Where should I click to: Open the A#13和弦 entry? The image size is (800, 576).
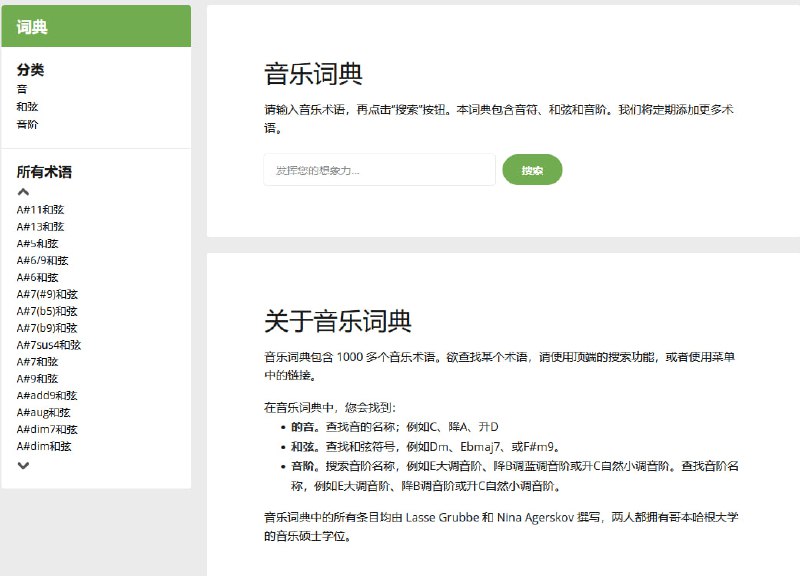tap(40, 226)
